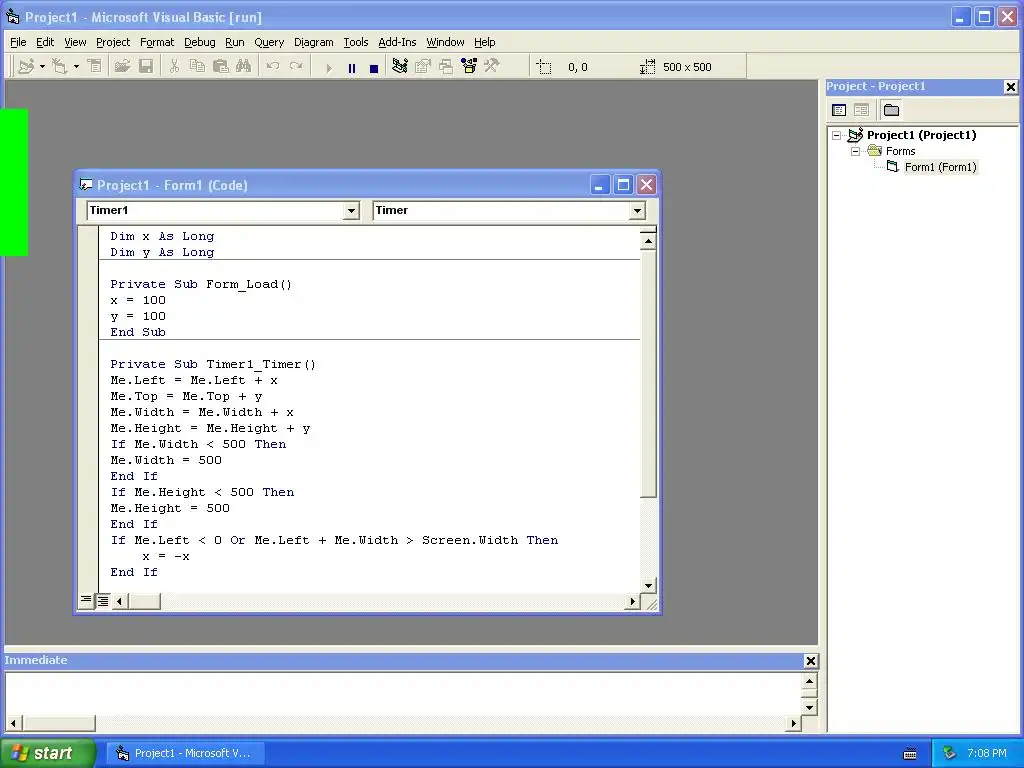Click Immediate window horizontal scroll right arrow
The width and height of the screenshot is (1024, 768).
point(793,724)
